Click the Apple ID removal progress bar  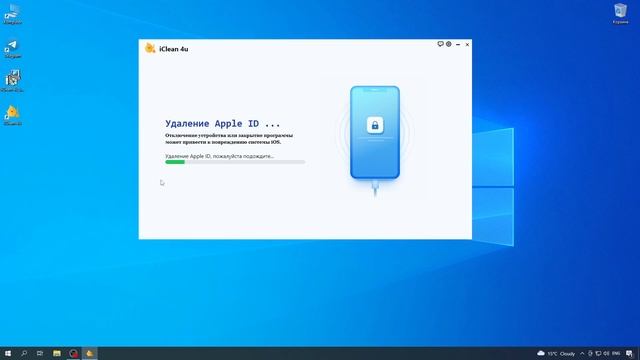click(235, 162)
